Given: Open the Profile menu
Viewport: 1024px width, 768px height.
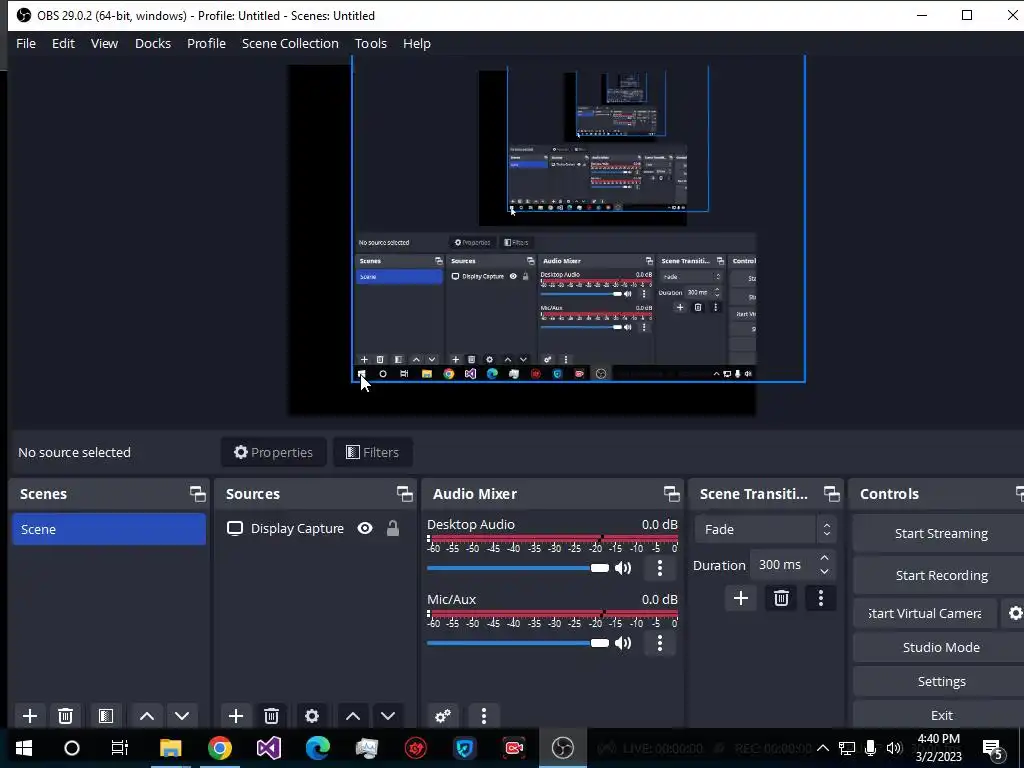Looking at the screenshot, I should click(206, 43).
